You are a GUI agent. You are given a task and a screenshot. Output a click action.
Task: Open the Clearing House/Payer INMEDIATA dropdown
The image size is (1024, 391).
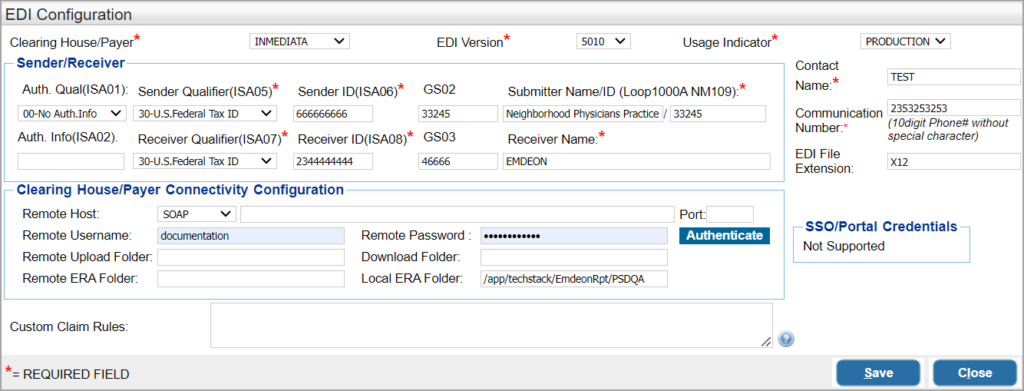coord(300,41)
